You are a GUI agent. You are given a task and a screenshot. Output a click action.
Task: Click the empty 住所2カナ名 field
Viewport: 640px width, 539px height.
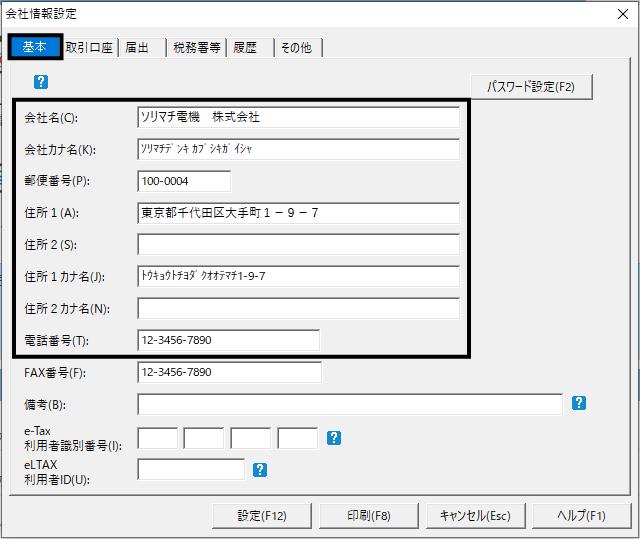coord(298,308)
